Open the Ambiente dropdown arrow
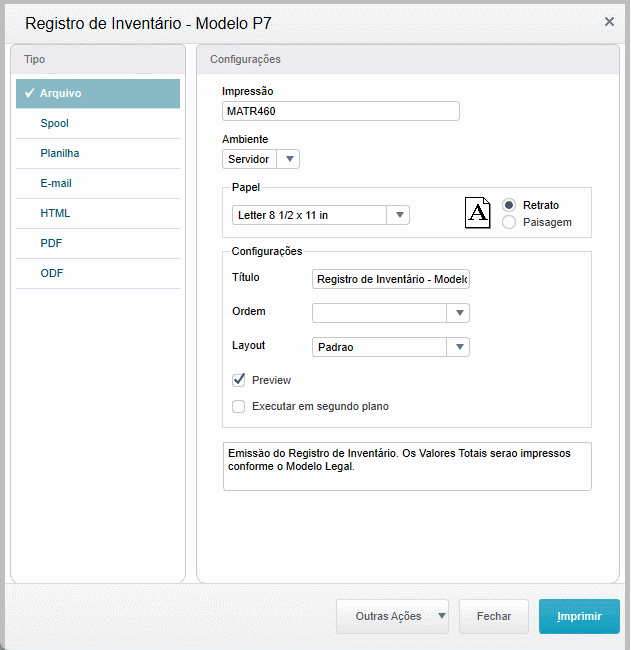 click(x=290, y=159)
